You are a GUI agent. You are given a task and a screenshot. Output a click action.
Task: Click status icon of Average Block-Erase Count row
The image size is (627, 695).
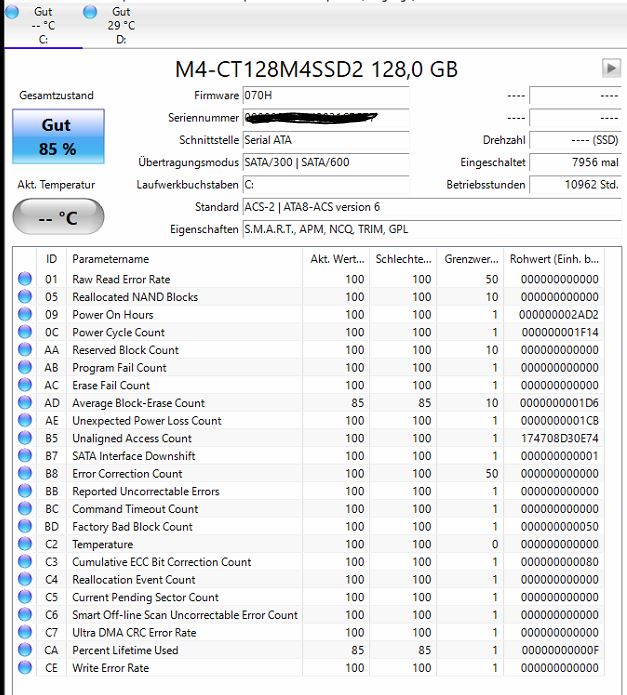pyautogui.click(x=25, y=402)
